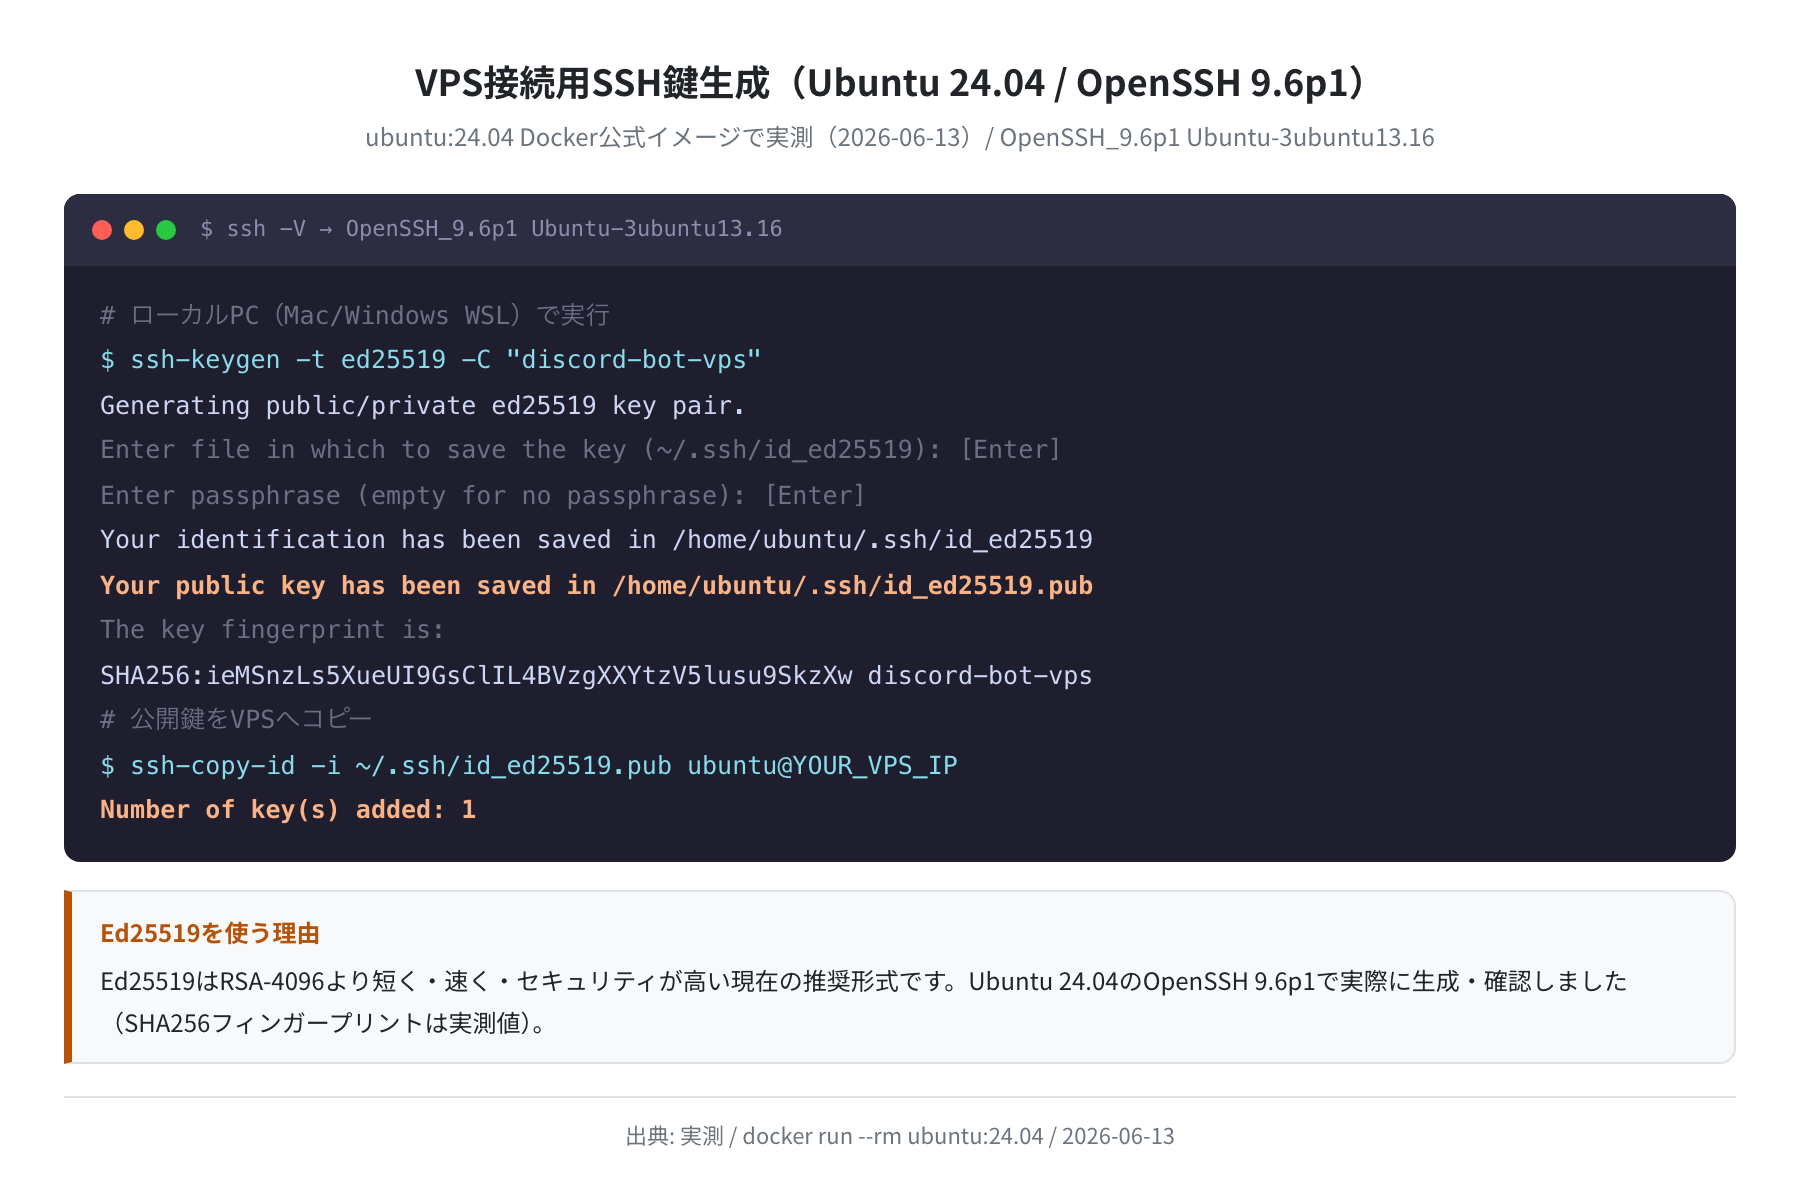
Task: Click 'Enter passphrase (empty for no passphrase)' line
Action: coord(483,495)
